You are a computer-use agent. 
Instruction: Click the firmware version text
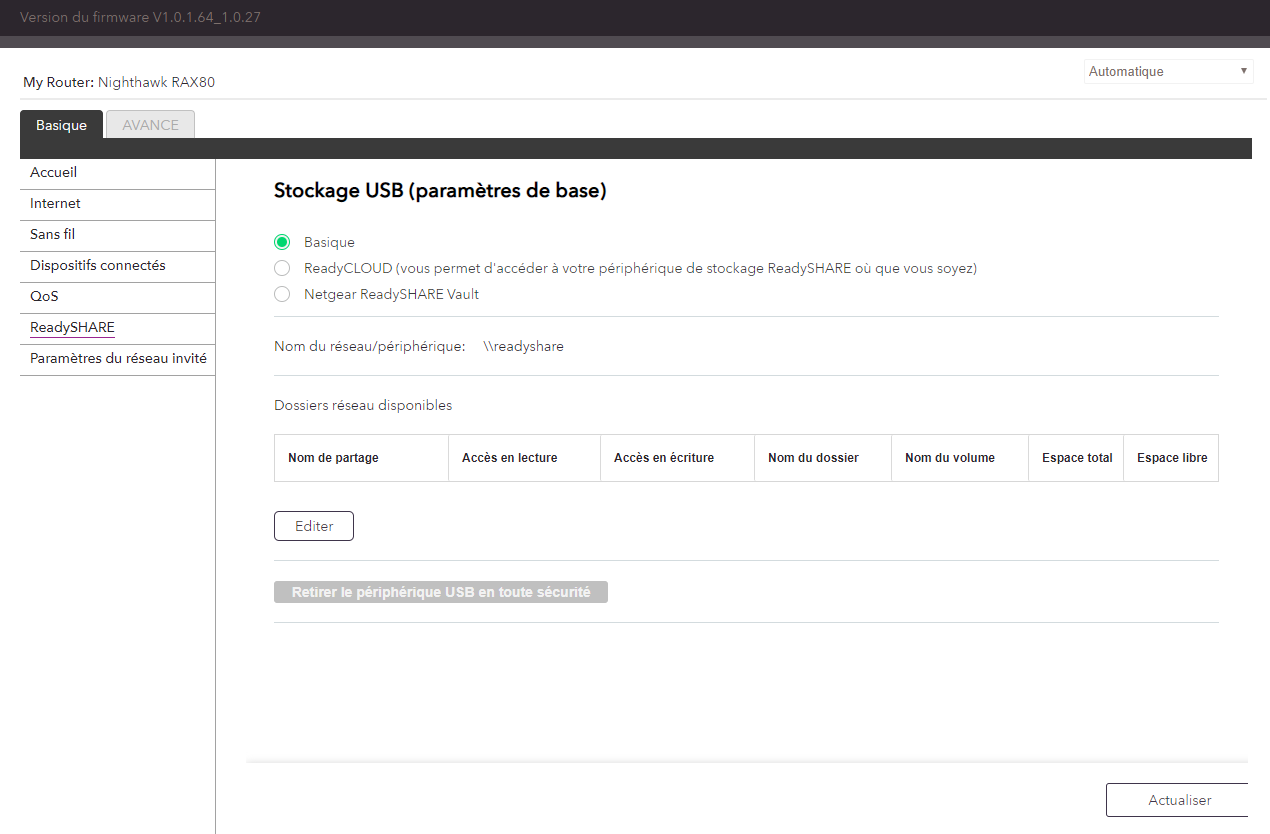140,18
